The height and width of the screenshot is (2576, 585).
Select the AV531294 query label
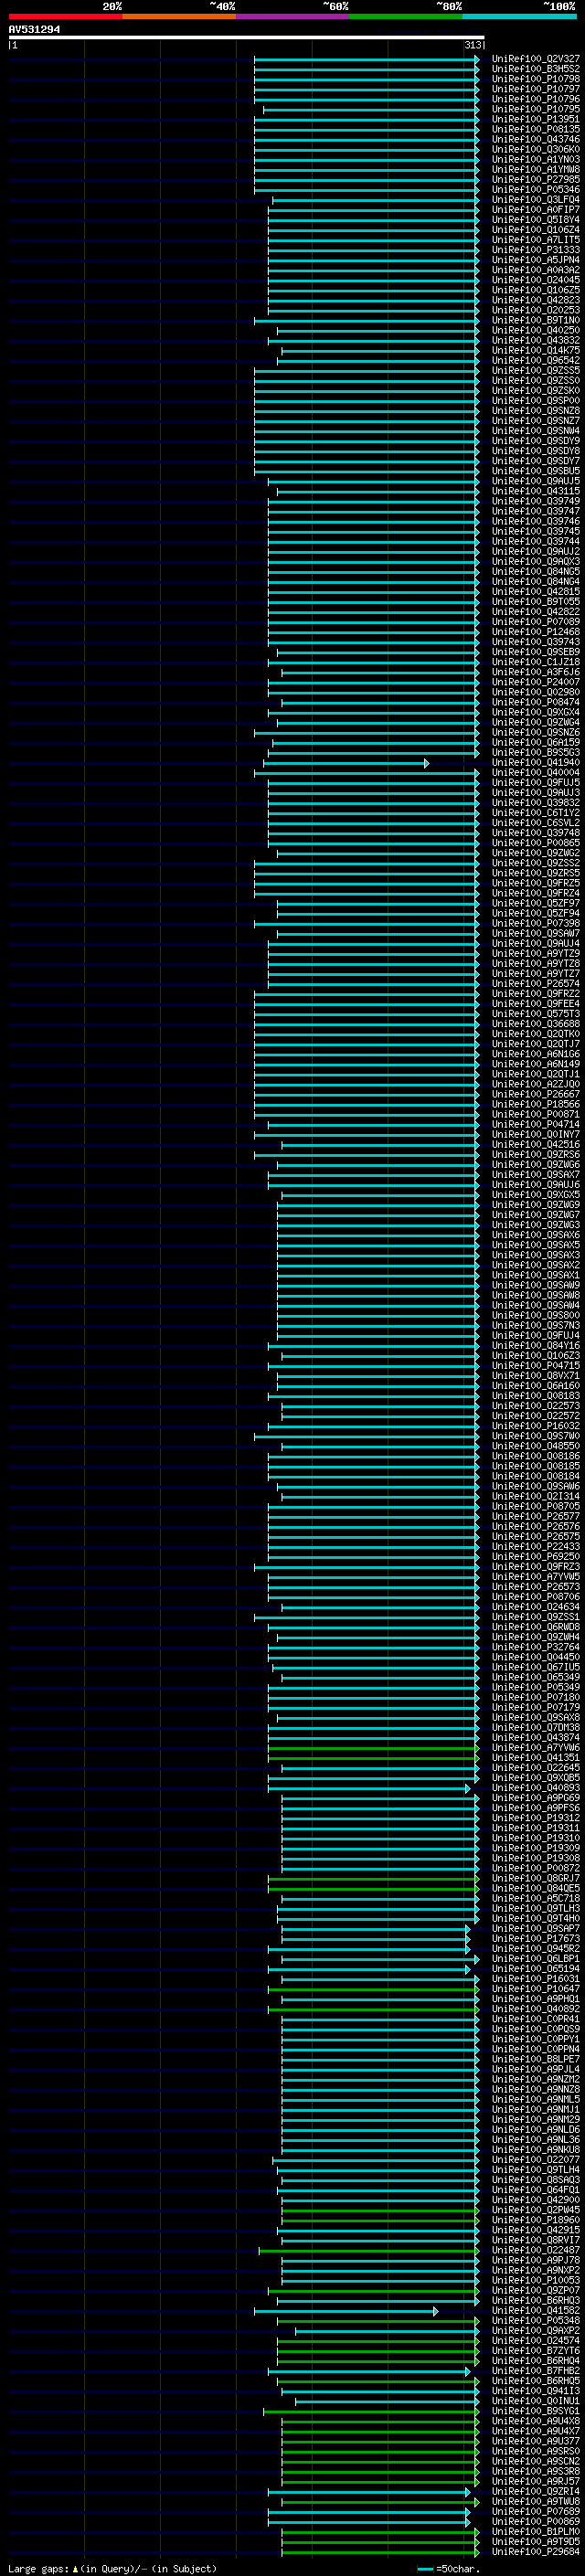(x=35, y=30)
